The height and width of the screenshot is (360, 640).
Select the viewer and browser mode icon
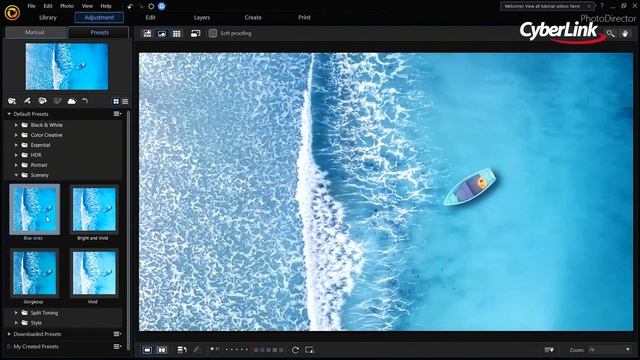click(147, 33)
